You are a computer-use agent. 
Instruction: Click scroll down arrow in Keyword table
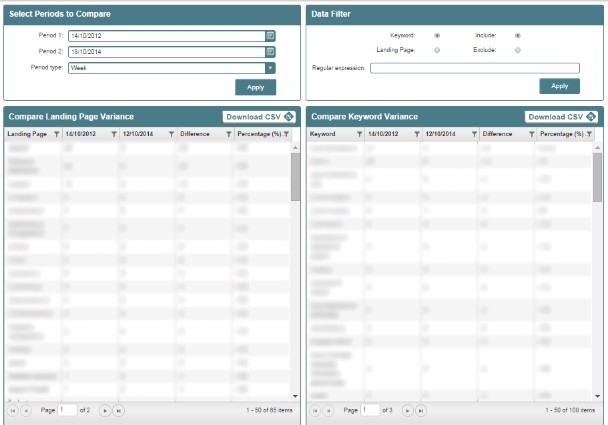point(597,396)
